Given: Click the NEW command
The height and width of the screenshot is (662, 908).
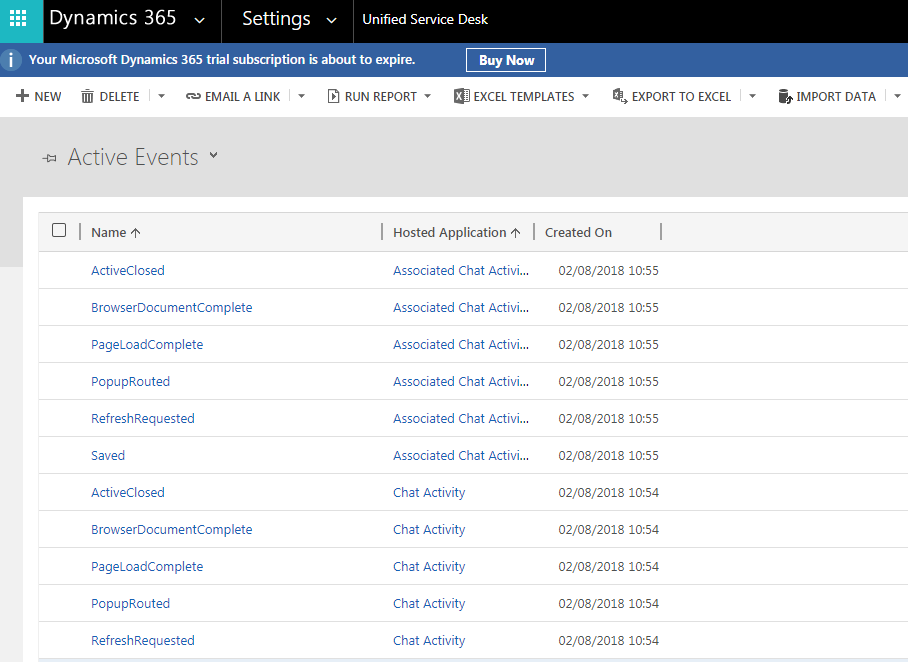Looking at the screenshot, I should point(47,97).
